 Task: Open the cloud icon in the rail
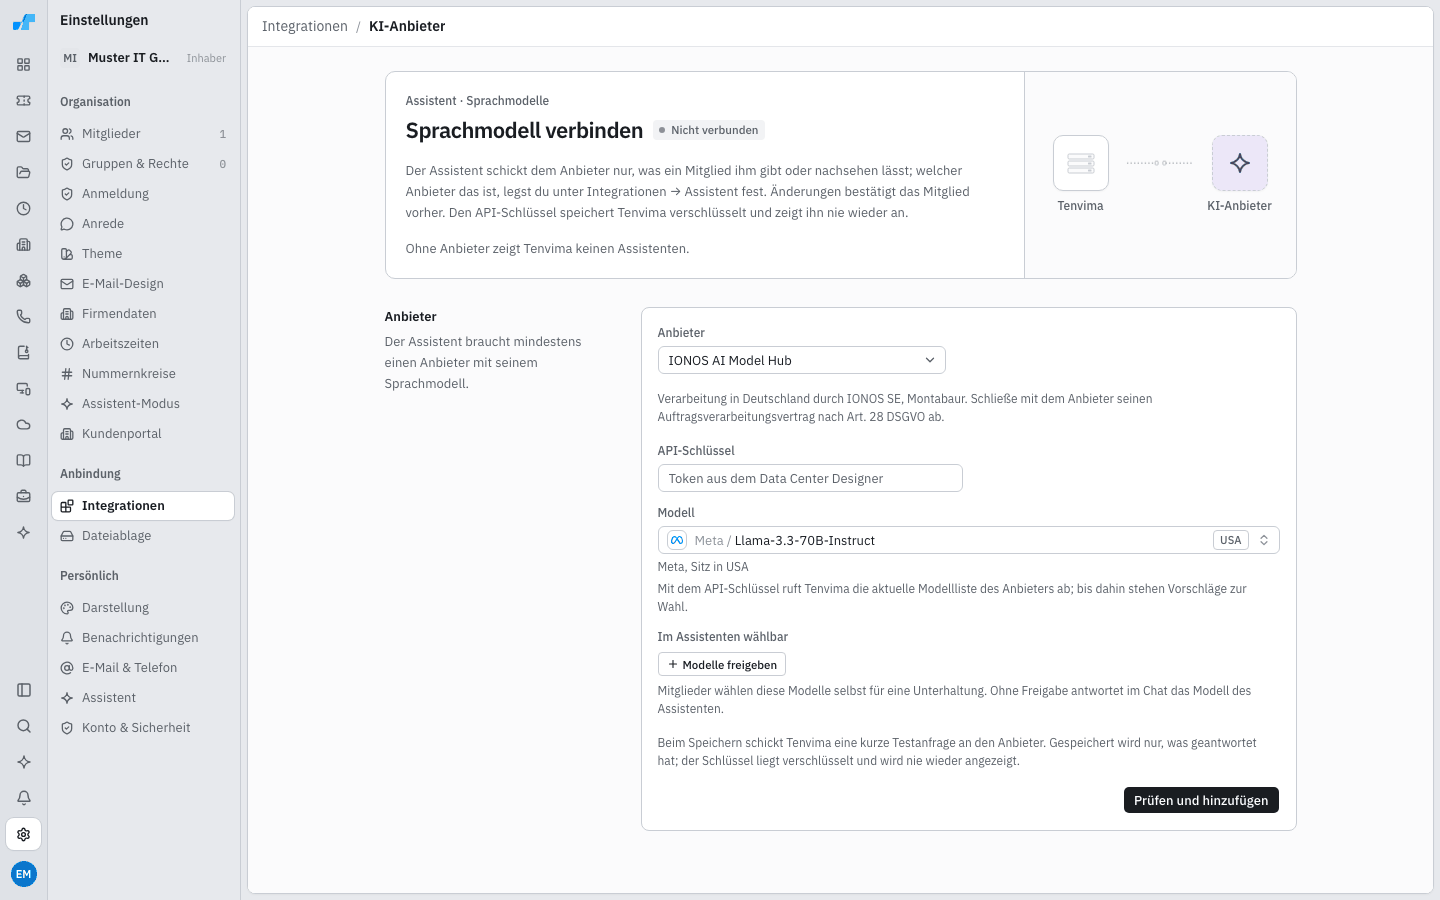point(24,425)
